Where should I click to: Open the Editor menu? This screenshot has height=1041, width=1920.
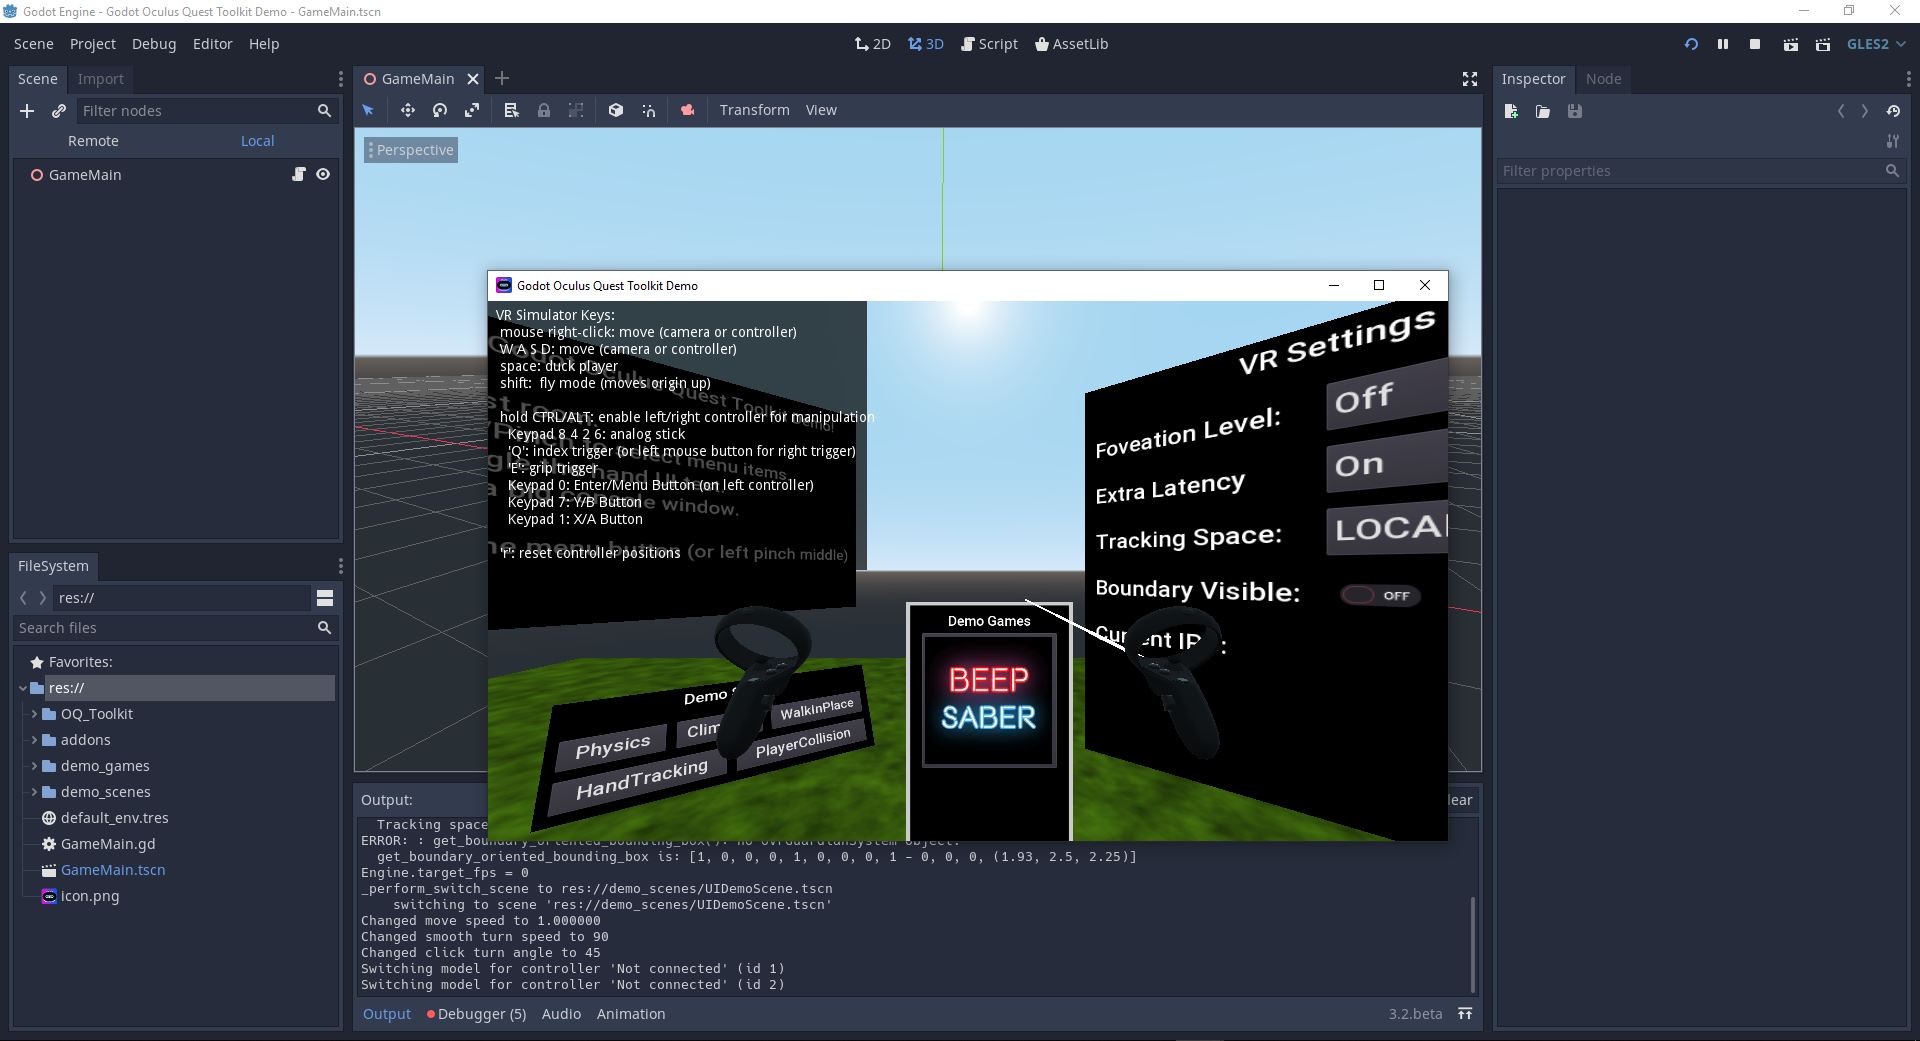pos(213,44)
